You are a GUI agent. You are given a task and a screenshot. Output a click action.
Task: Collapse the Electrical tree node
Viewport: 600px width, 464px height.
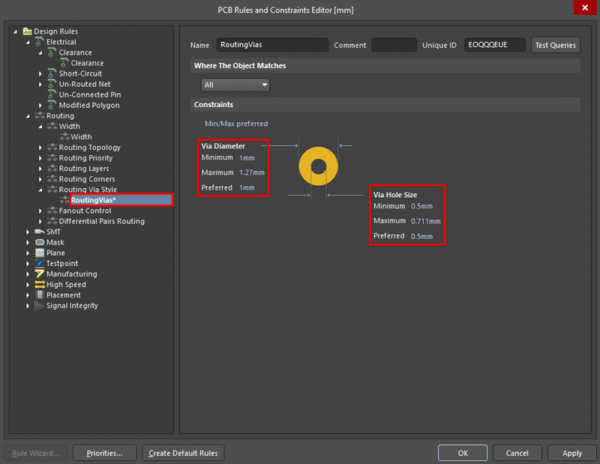[28, 42]
